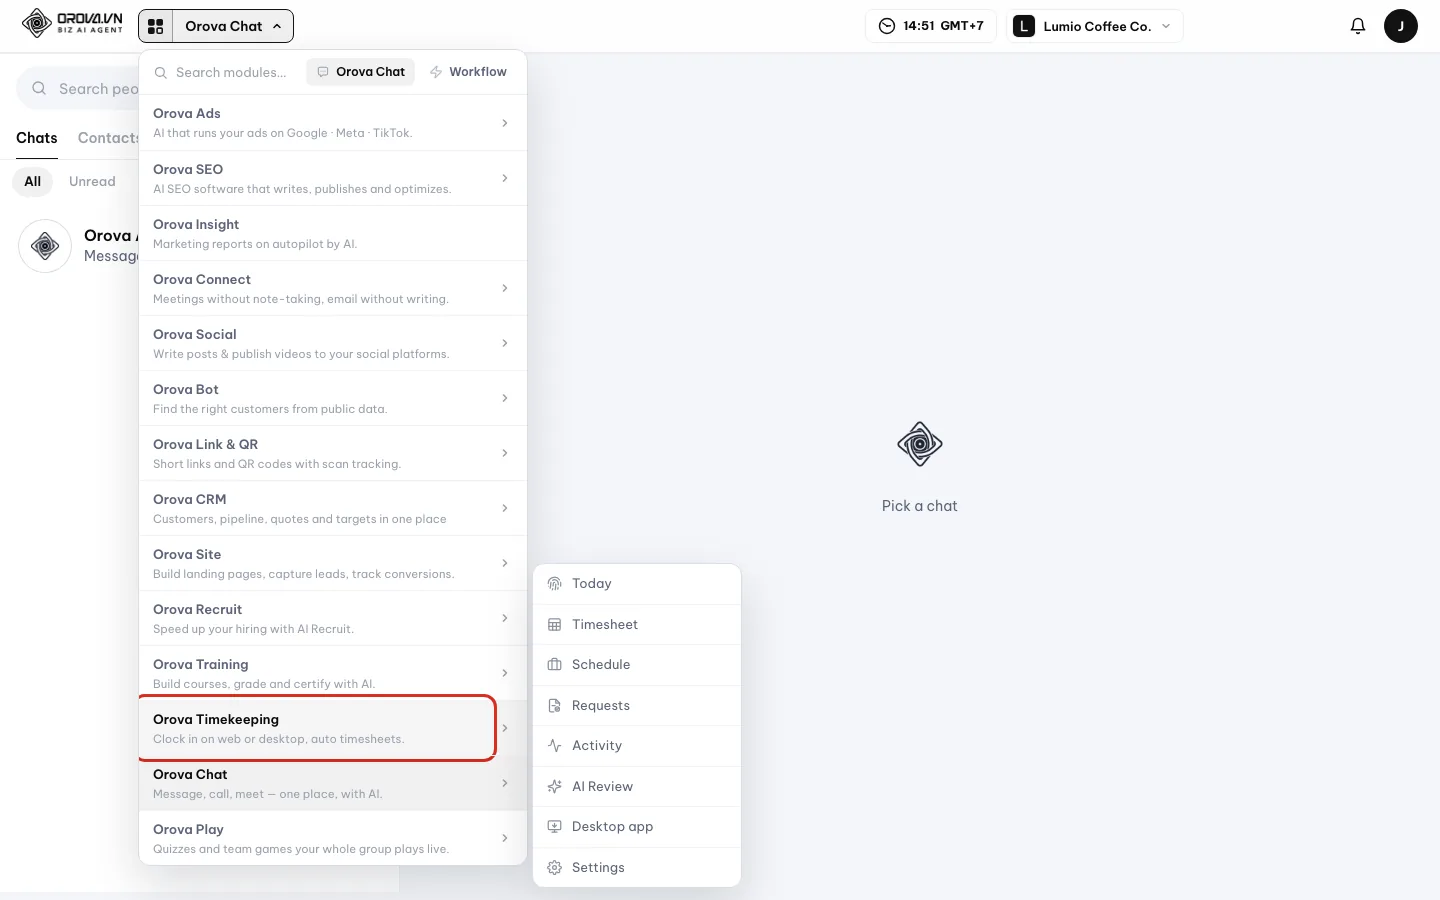Click the clock icon next to 14:51 GMT+7
The width and height of the screenshot is (1440, 900).
(x=887, y=26)
